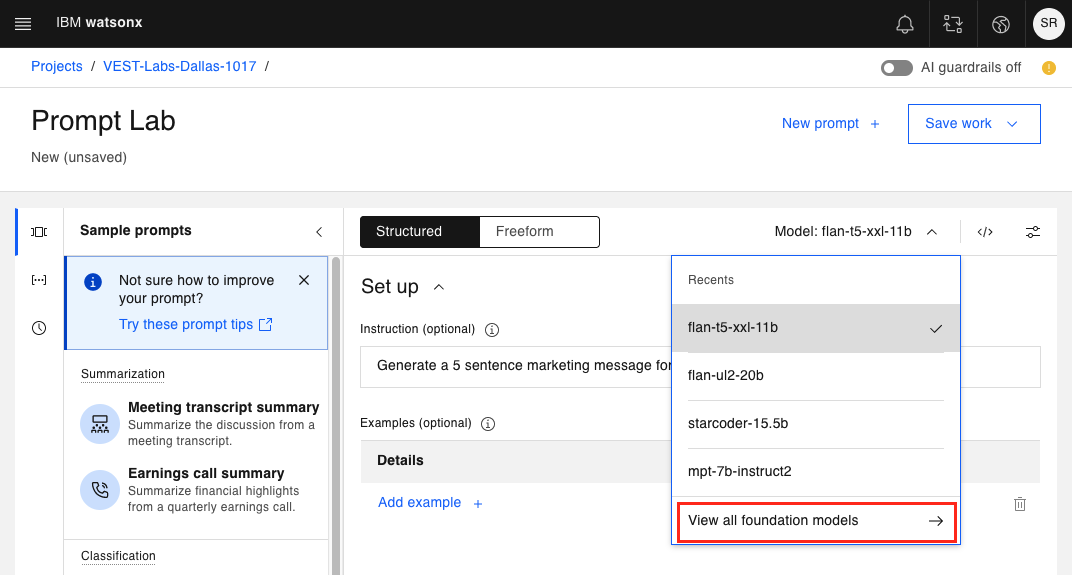Collapse the Set up section
Screen dimensions: 1072x575
(x=439, y=287)
